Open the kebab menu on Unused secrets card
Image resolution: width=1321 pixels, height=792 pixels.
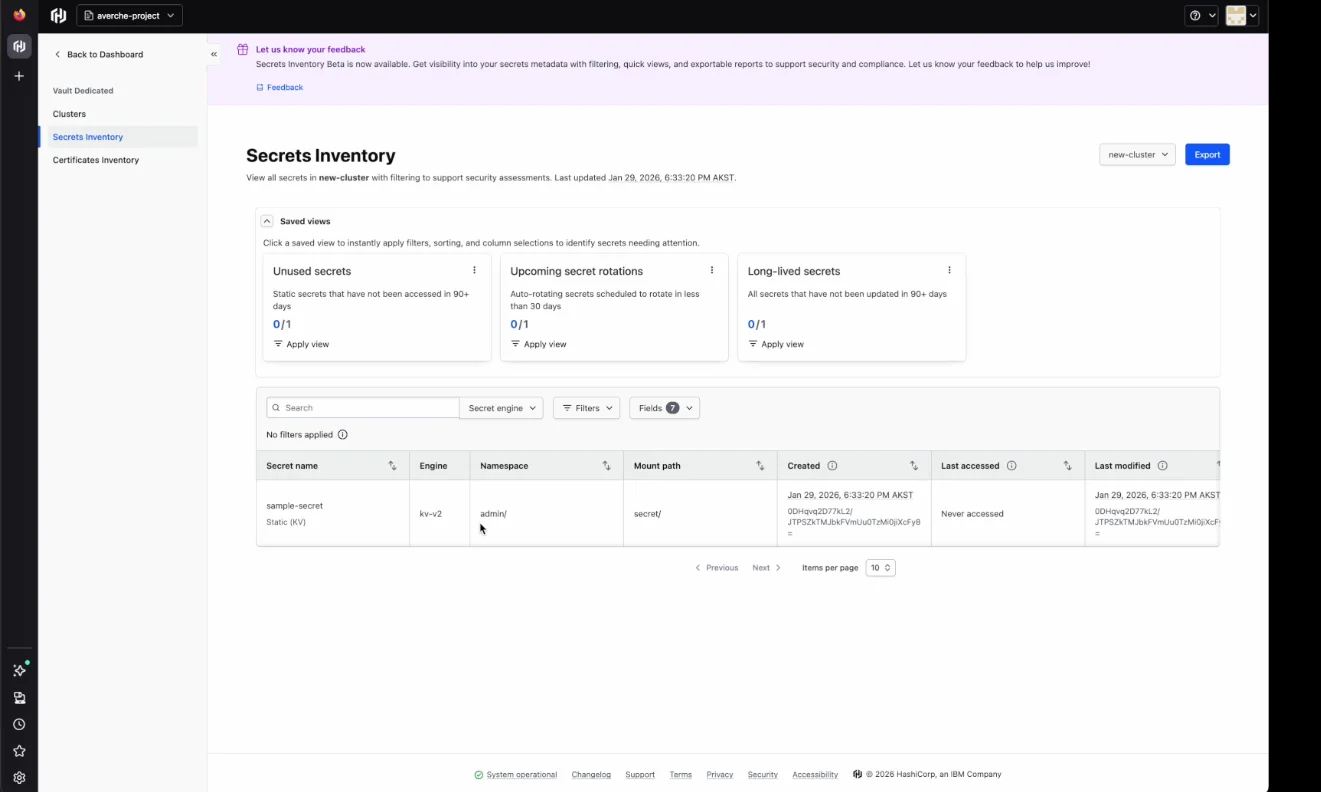[474, 269]
